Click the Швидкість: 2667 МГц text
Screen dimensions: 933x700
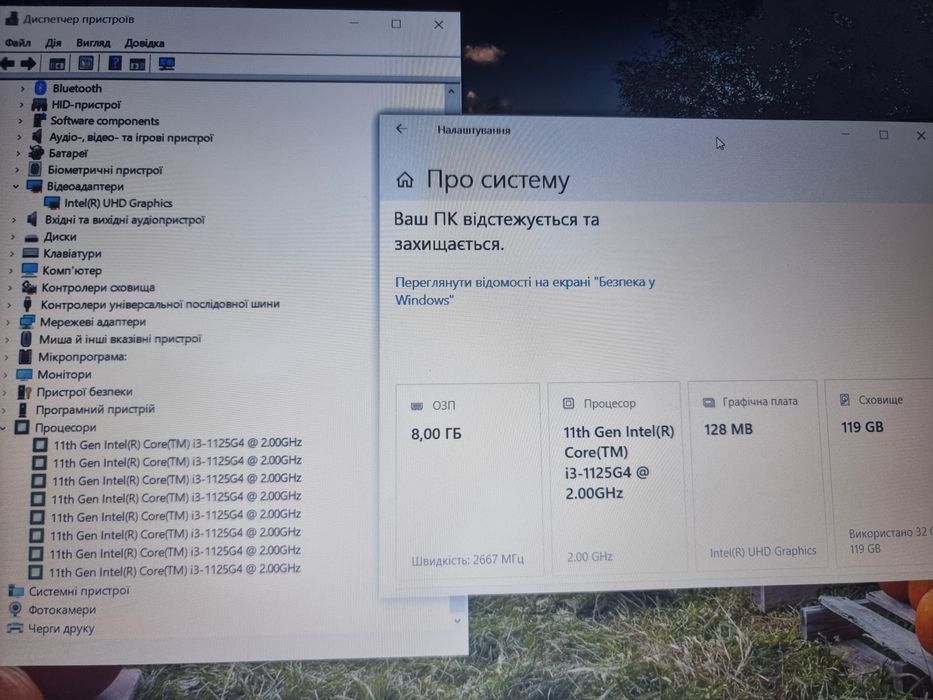click(x=468, y=560)
